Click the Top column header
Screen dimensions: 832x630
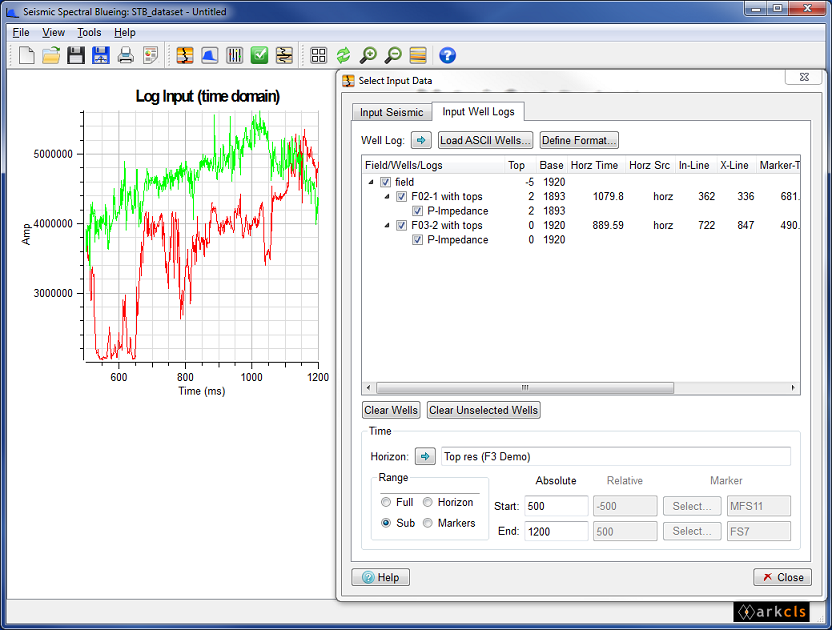519,166
